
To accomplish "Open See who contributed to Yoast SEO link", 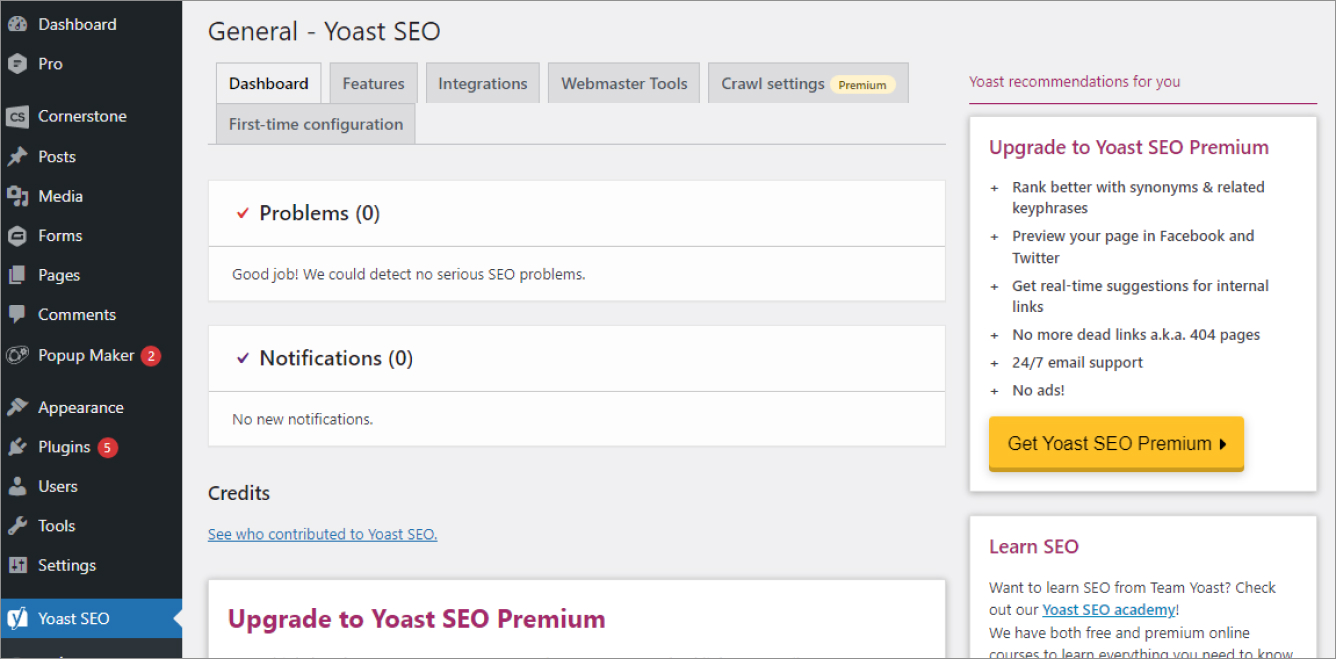I will (x=322, y=534).
